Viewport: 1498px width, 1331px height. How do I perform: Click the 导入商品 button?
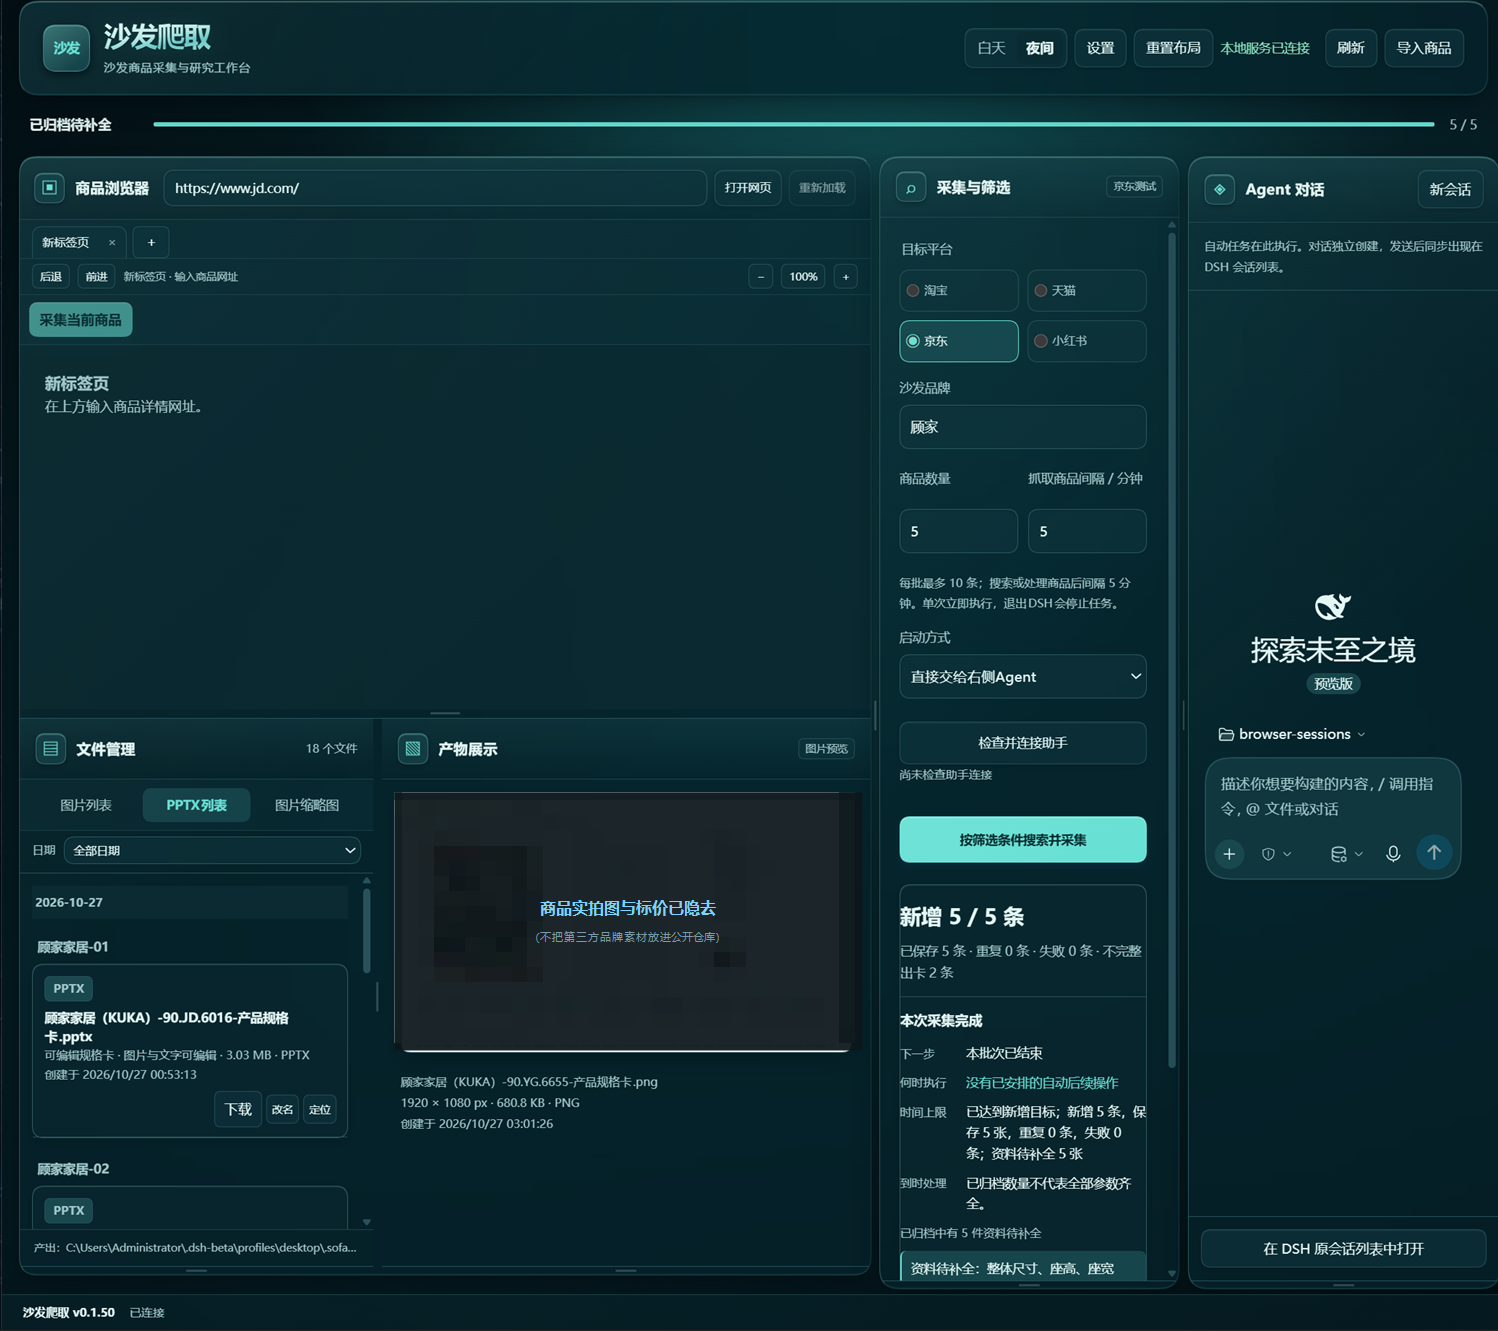tap(1424, 48)
